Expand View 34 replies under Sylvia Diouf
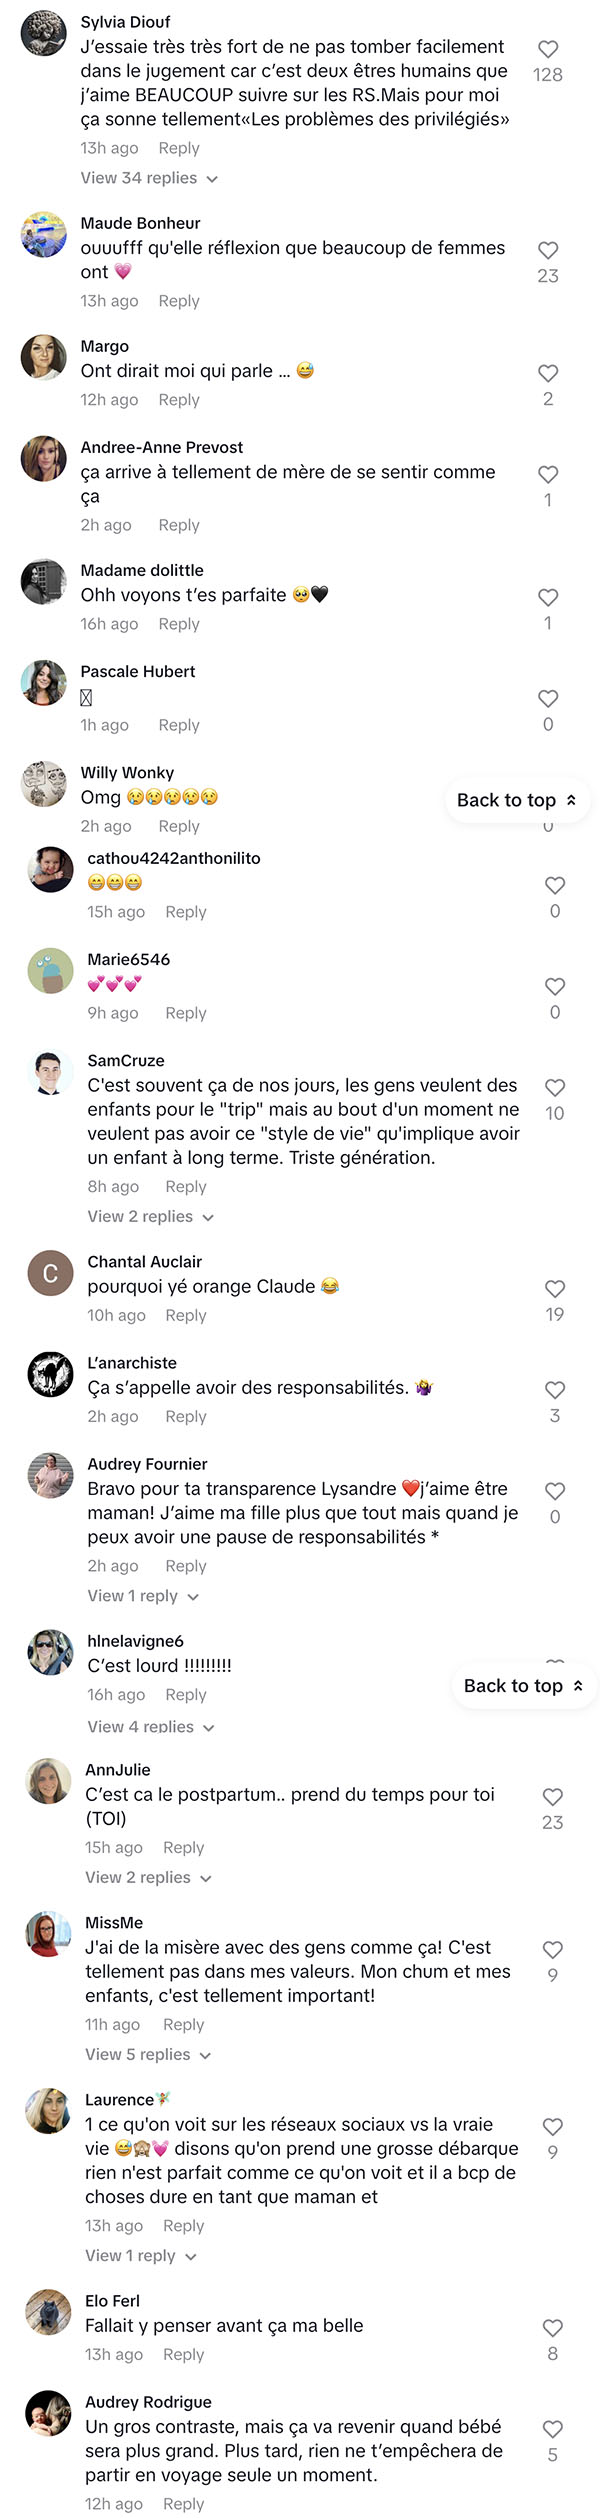The width and height of the screenshot is (600, 2518). click(x=149, y=178)
